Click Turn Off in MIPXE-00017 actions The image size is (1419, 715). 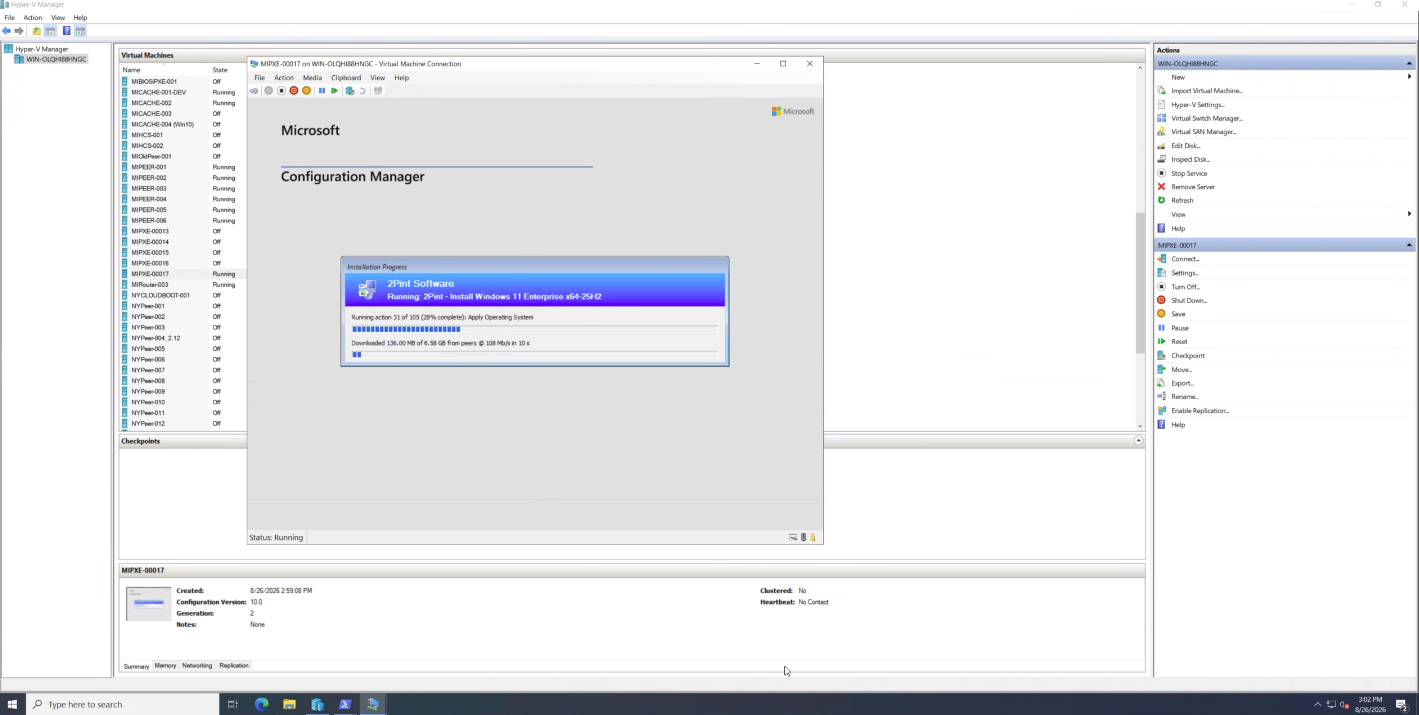point(1185,287)
